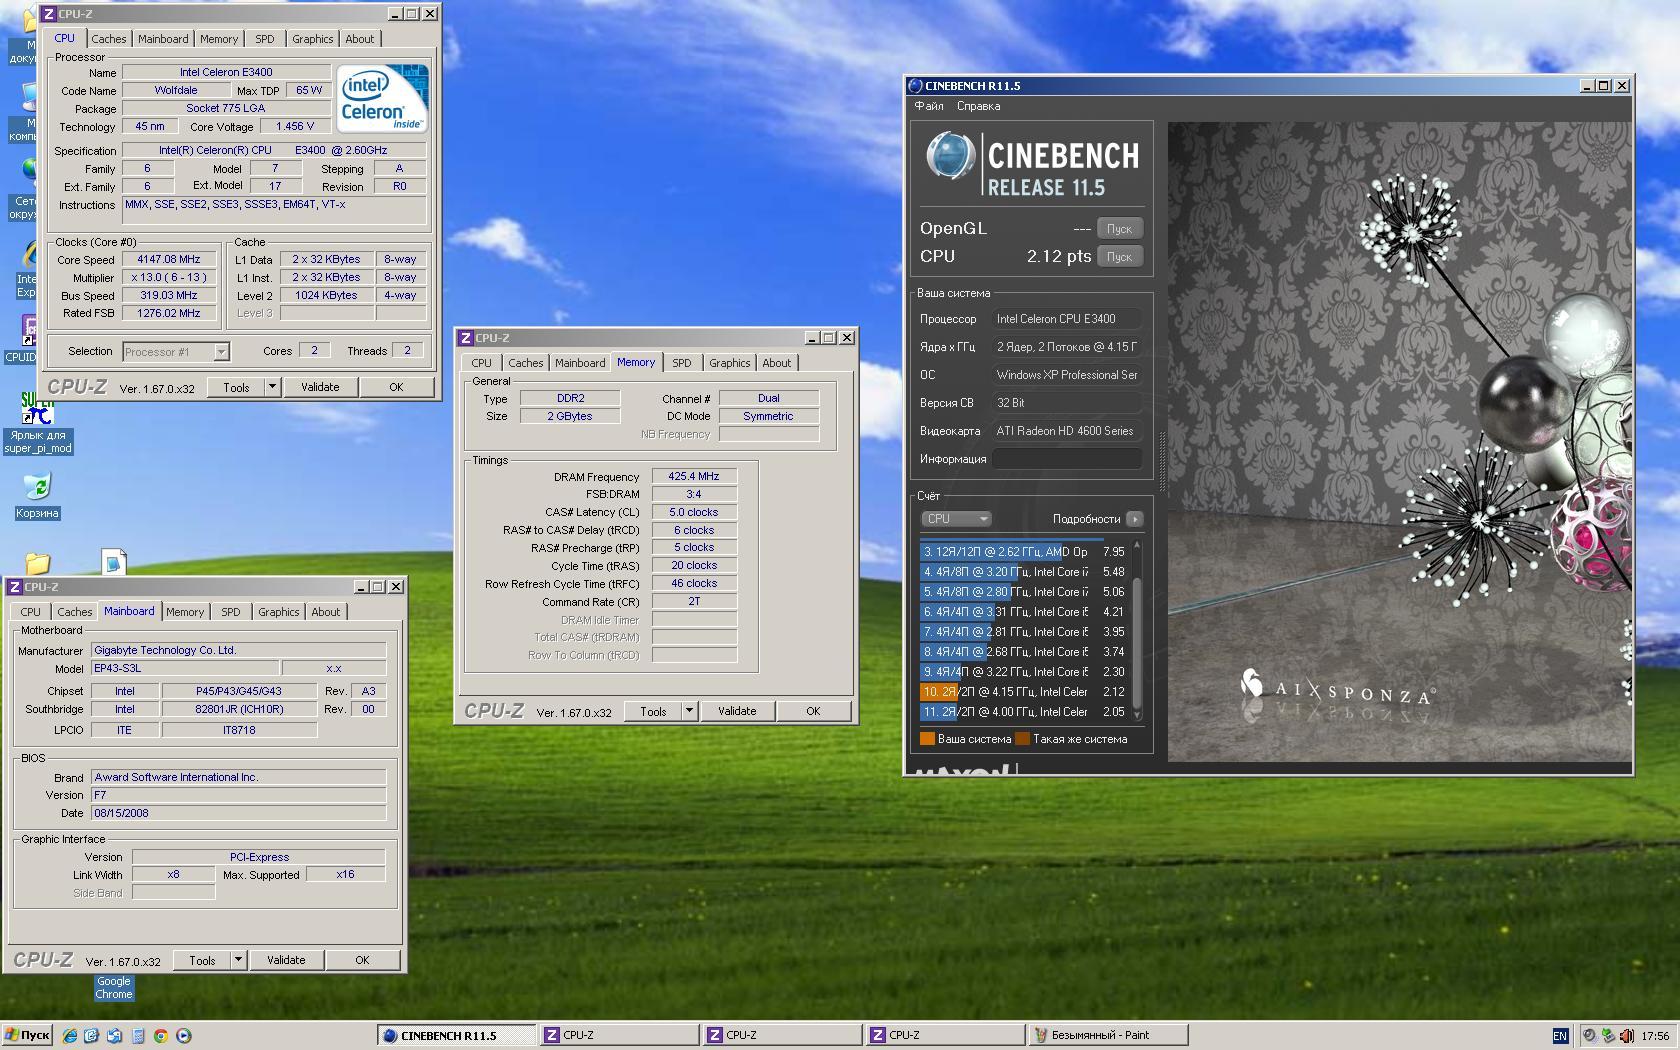Open the yellow folder on the desktop

[37, 564]
